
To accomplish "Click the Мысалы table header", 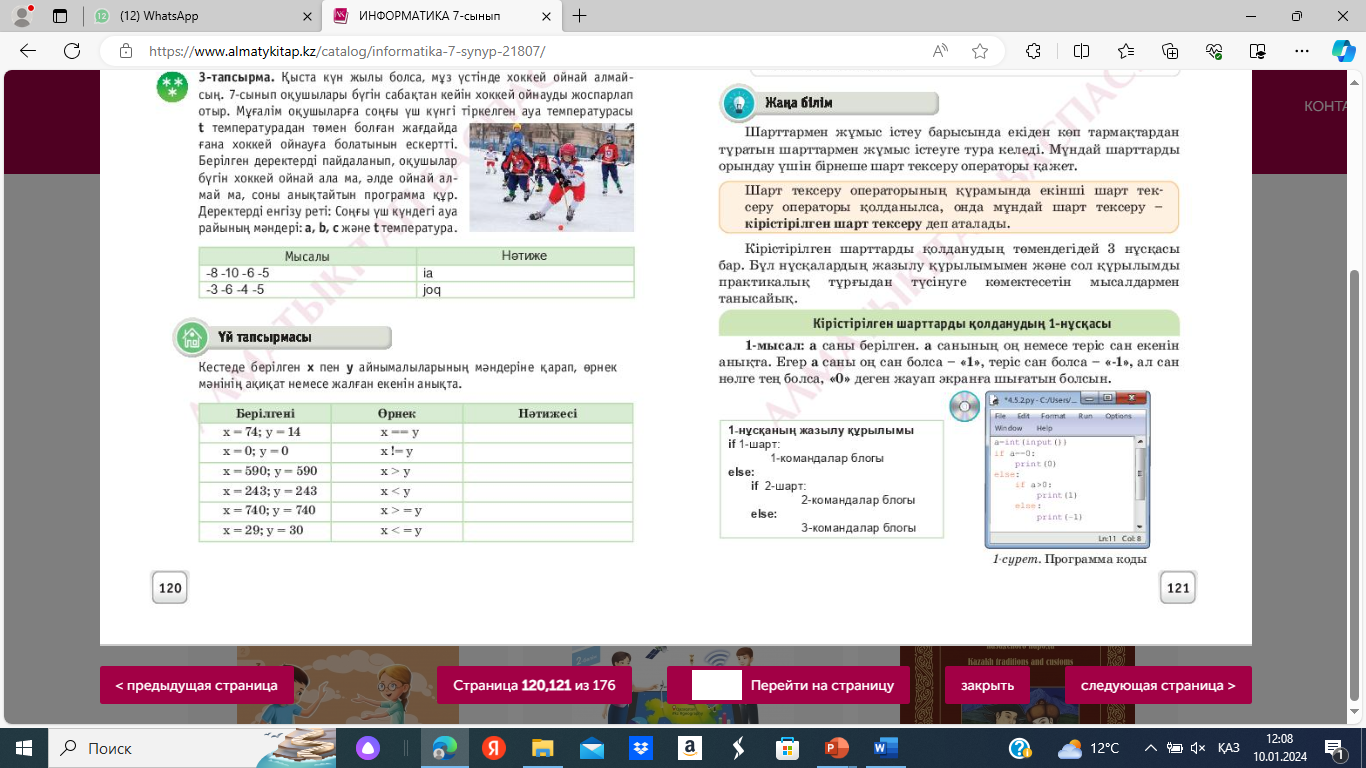I will (307, 256).
